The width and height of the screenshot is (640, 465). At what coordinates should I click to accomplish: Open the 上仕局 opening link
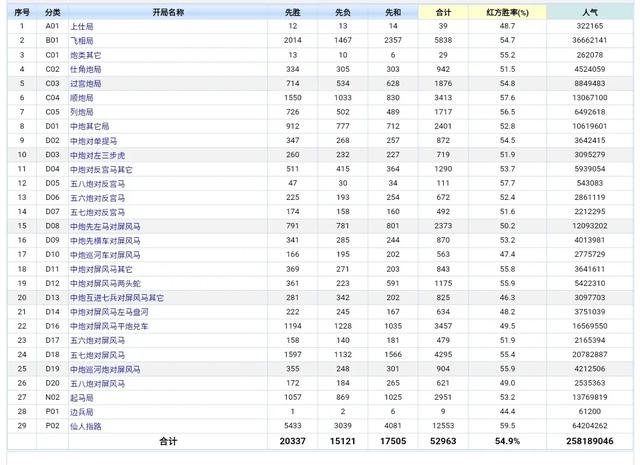click(82, 27)
